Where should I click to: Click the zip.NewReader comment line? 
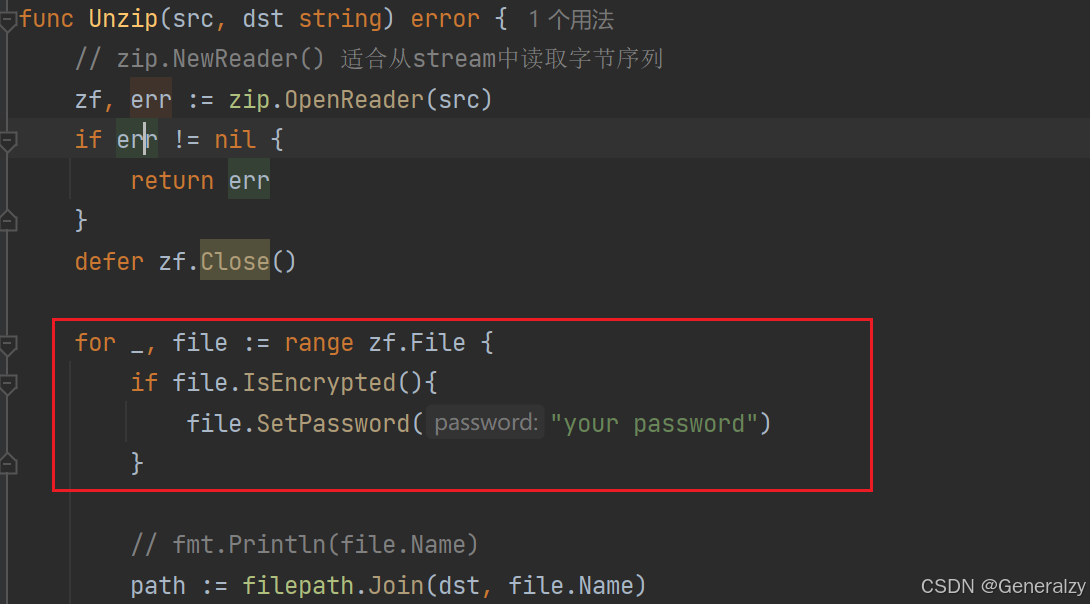coord(368,59)
